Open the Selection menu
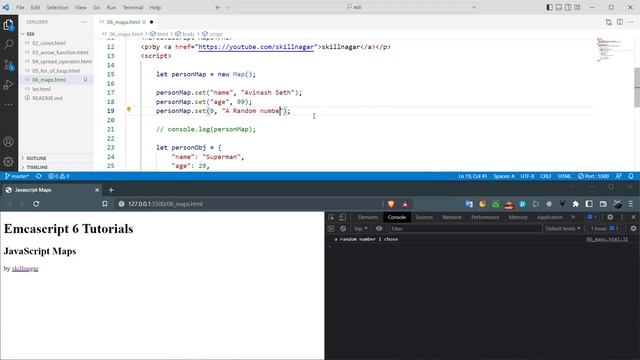This screenshot has height=360, width=640. point(57,7)
